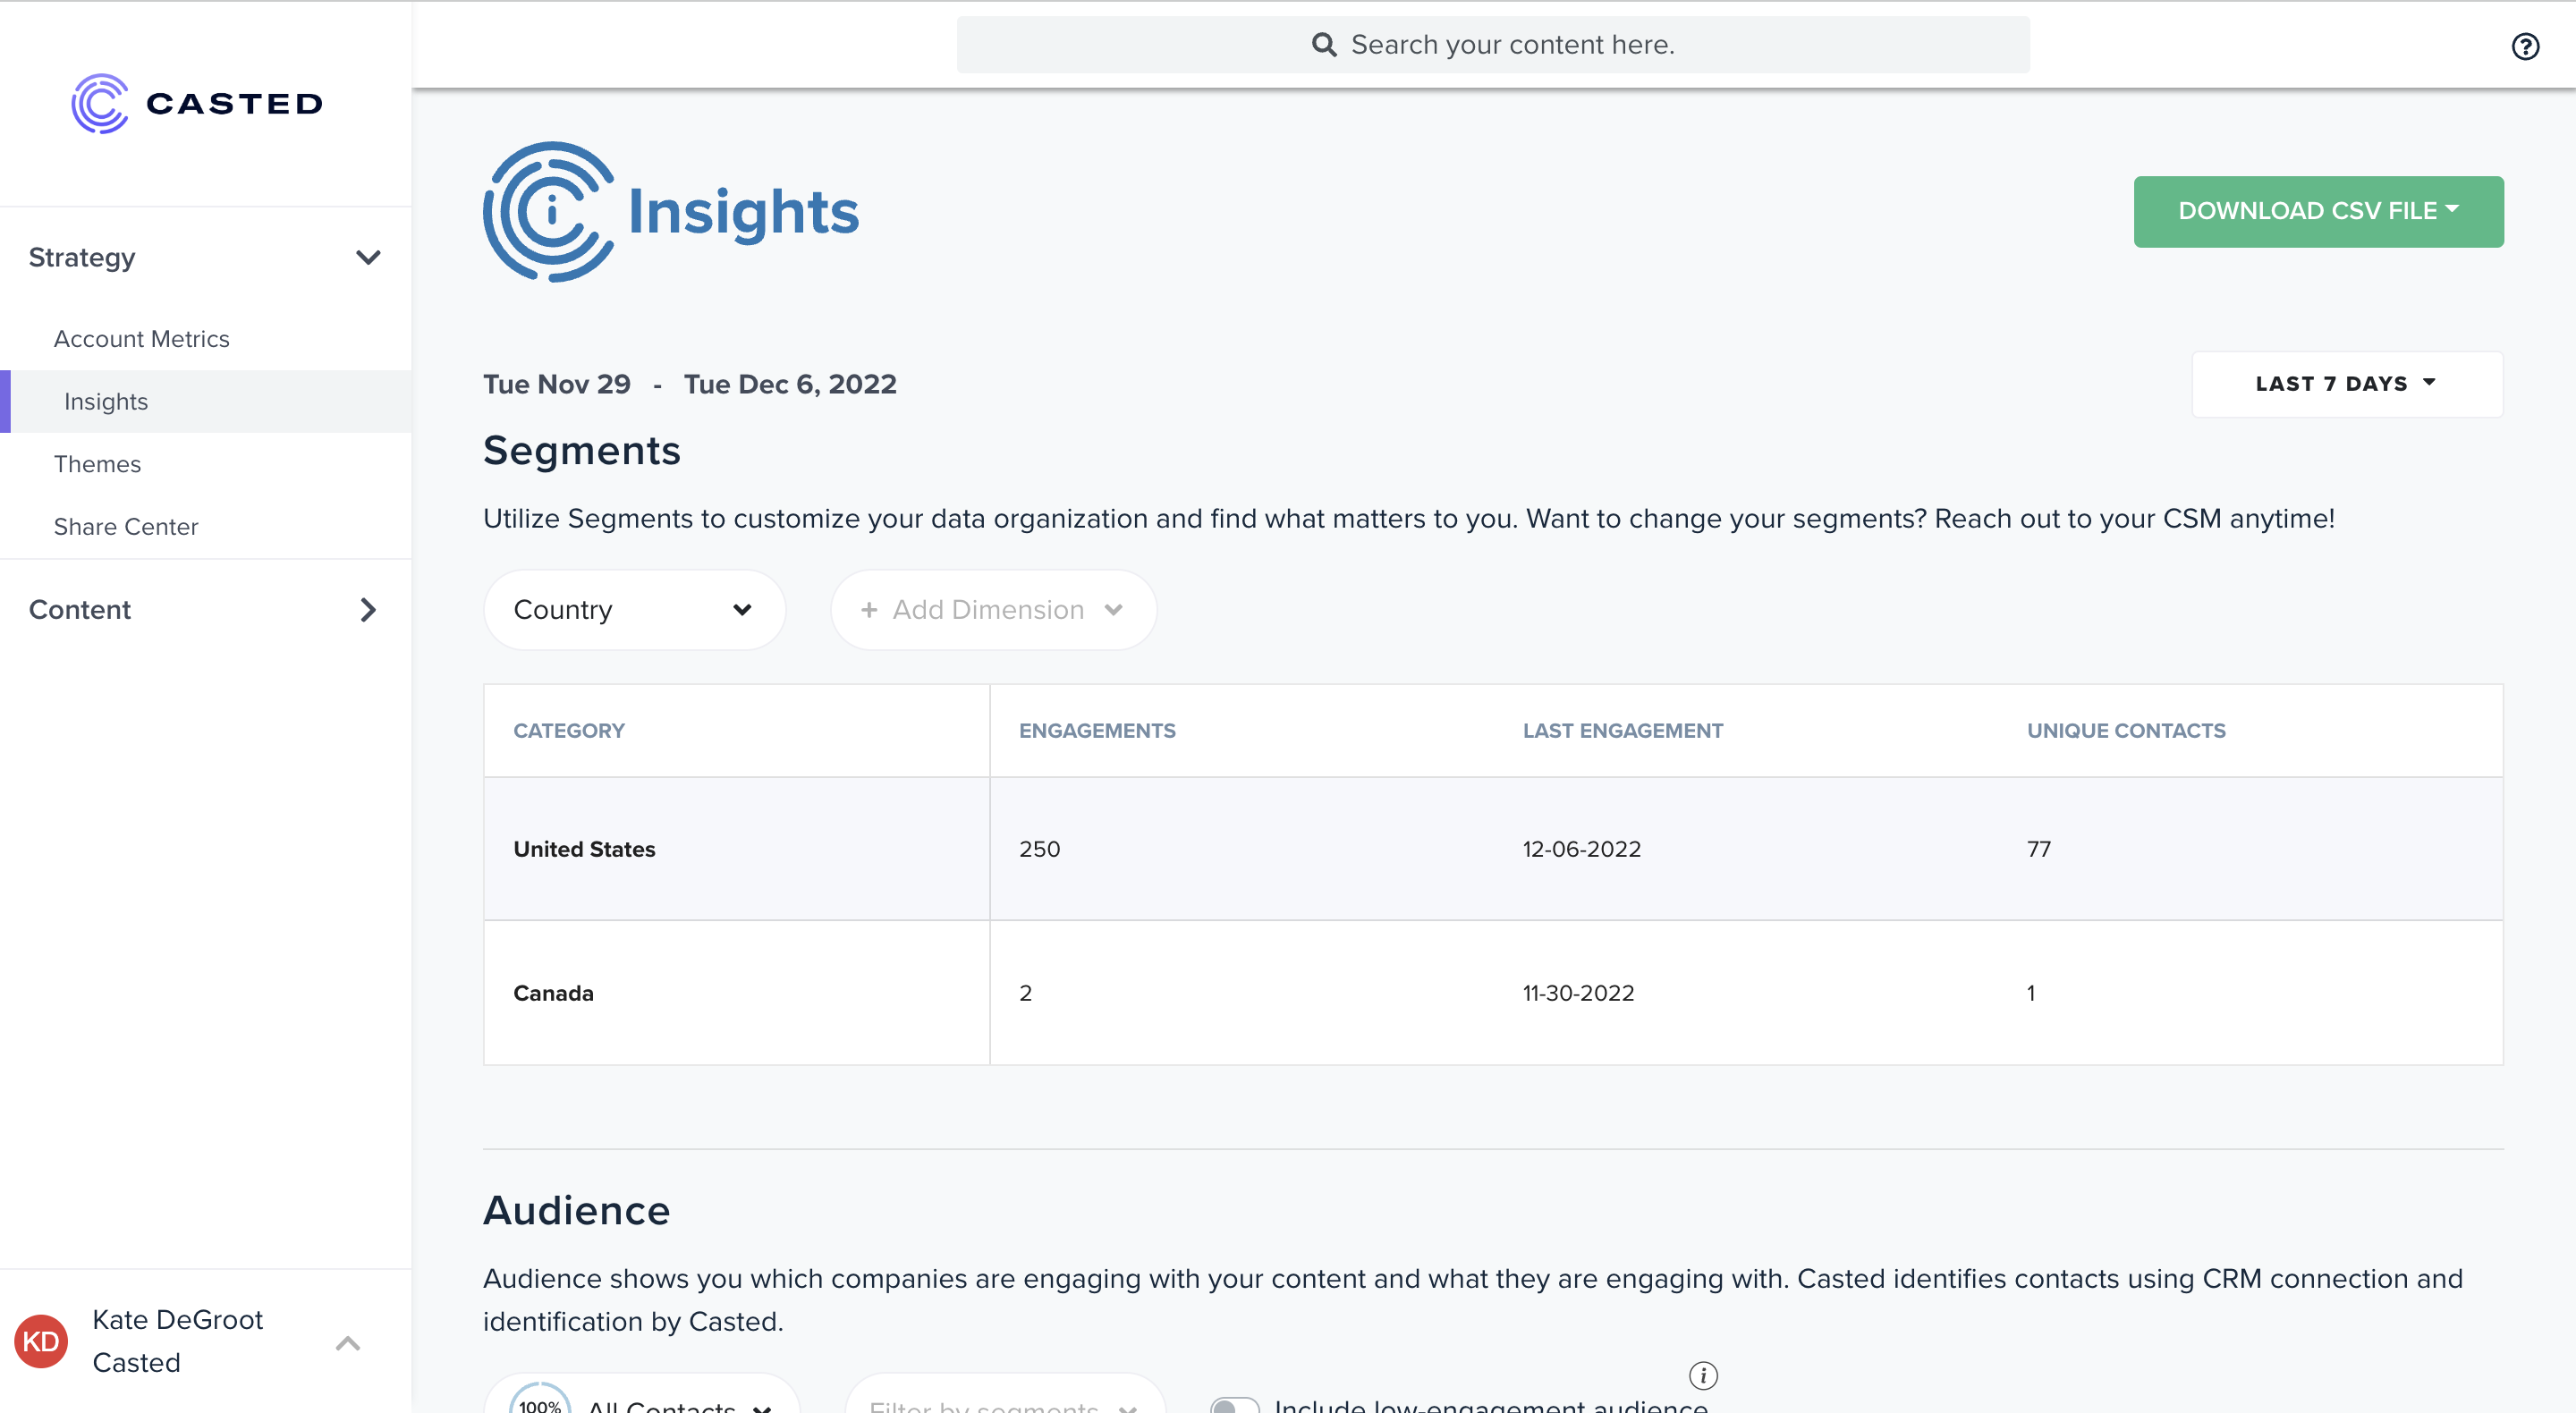Click the info icon near low-engagement toggle
The width and height of the screenshot is (2576, 1413).
point(1703,1375)
